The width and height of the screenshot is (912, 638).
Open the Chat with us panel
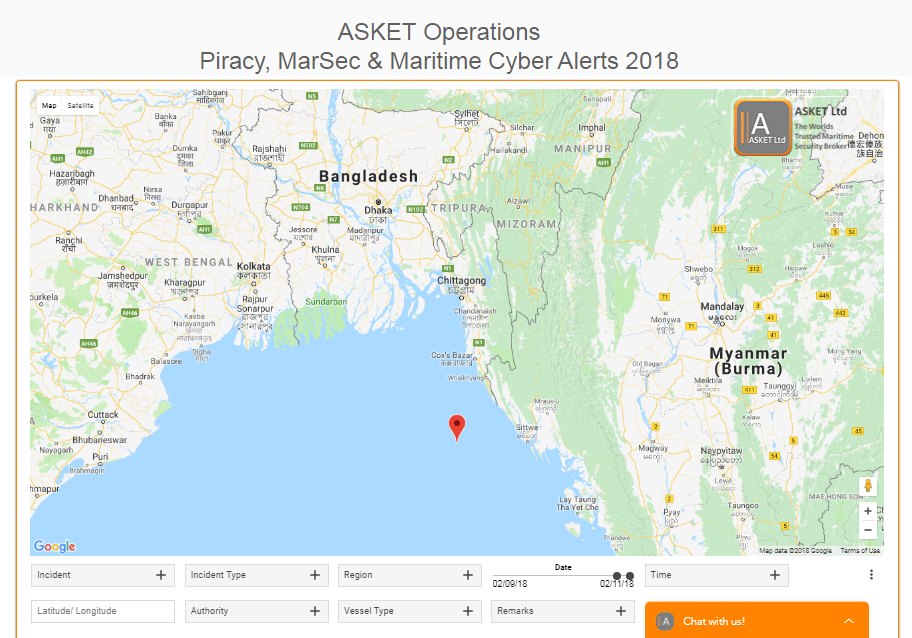click(x=757, y=620)
